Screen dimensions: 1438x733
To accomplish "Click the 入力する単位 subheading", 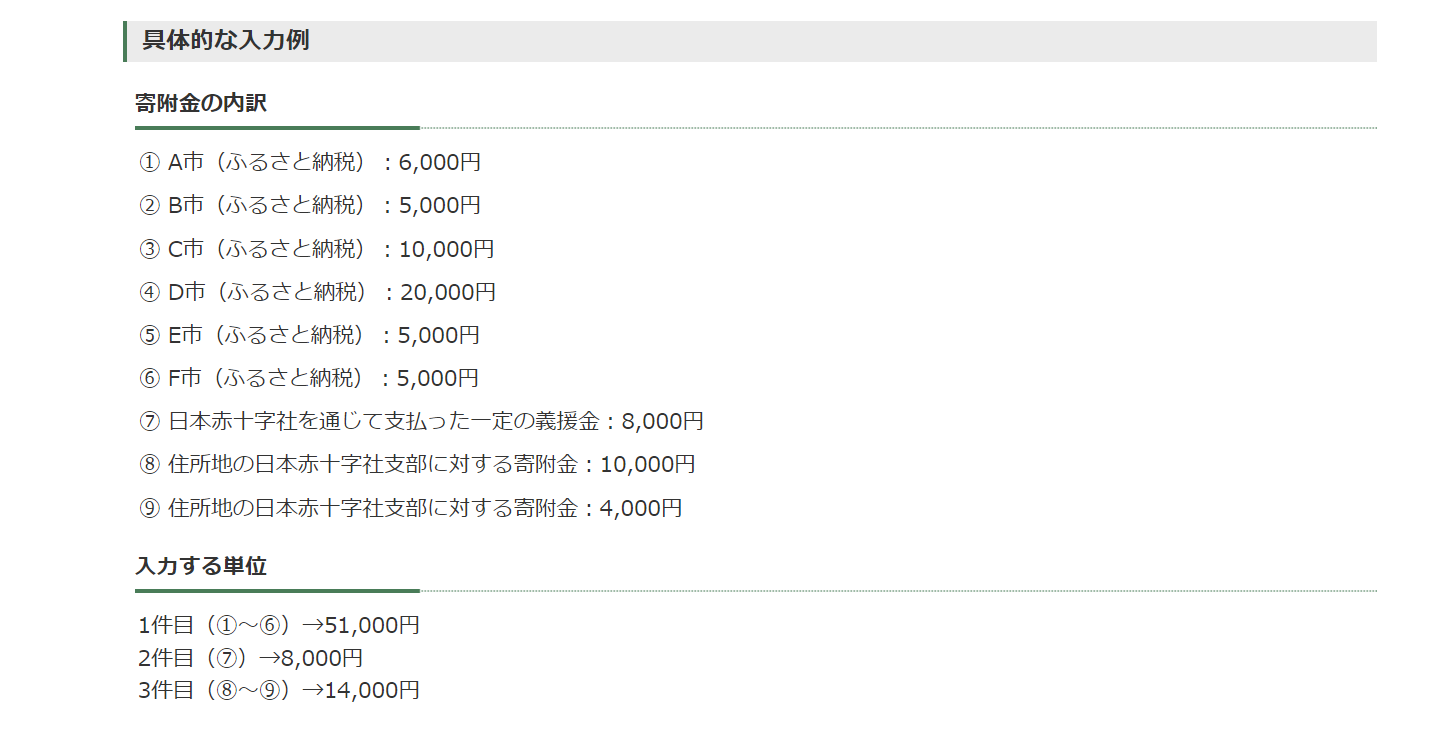I will (201, 566).
